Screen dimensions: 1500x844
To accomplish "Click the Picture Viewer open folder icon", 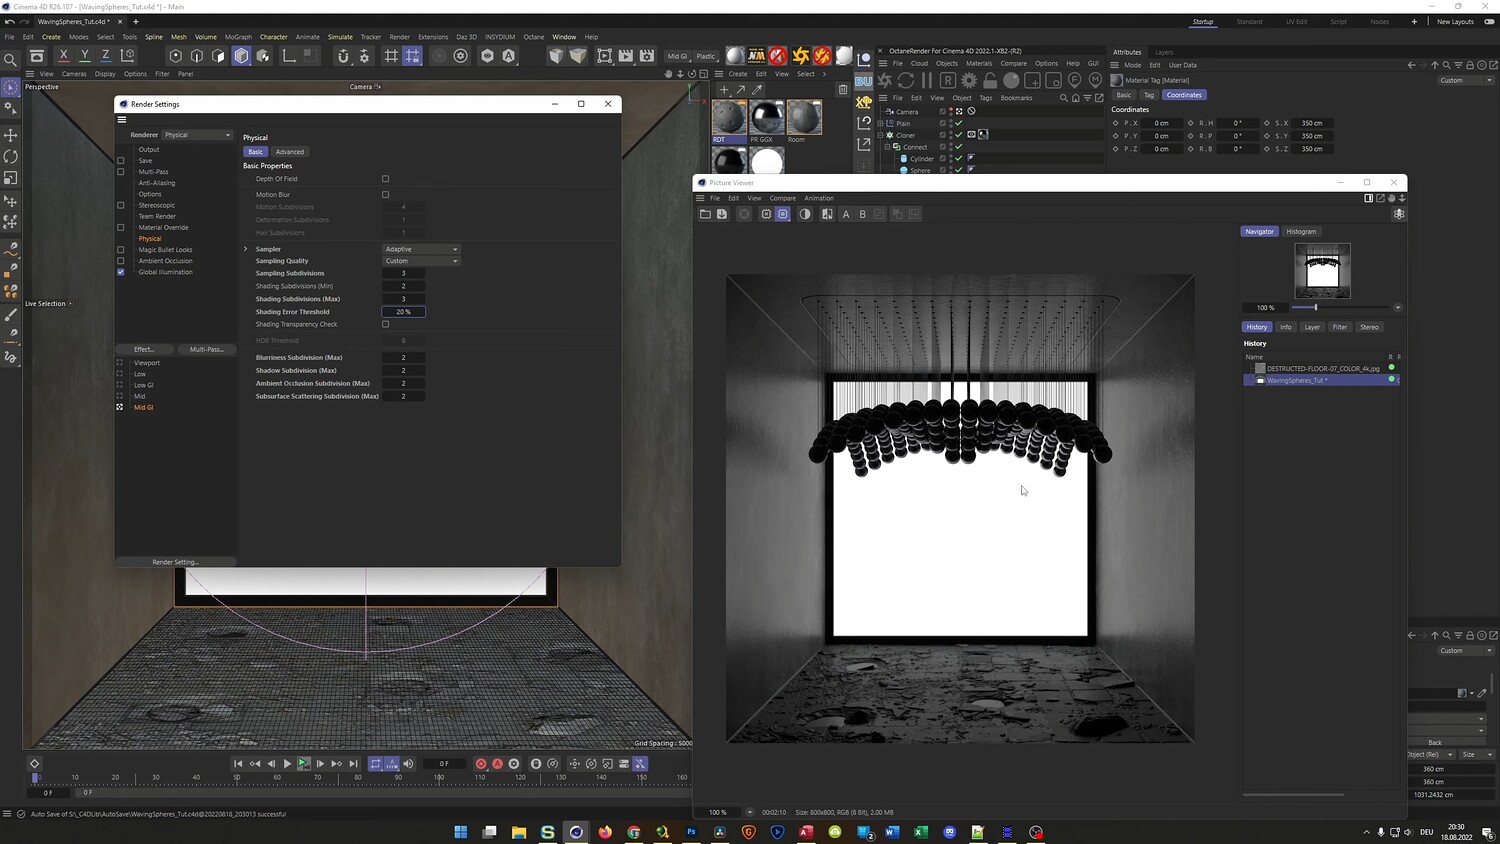I will (705, 214).
